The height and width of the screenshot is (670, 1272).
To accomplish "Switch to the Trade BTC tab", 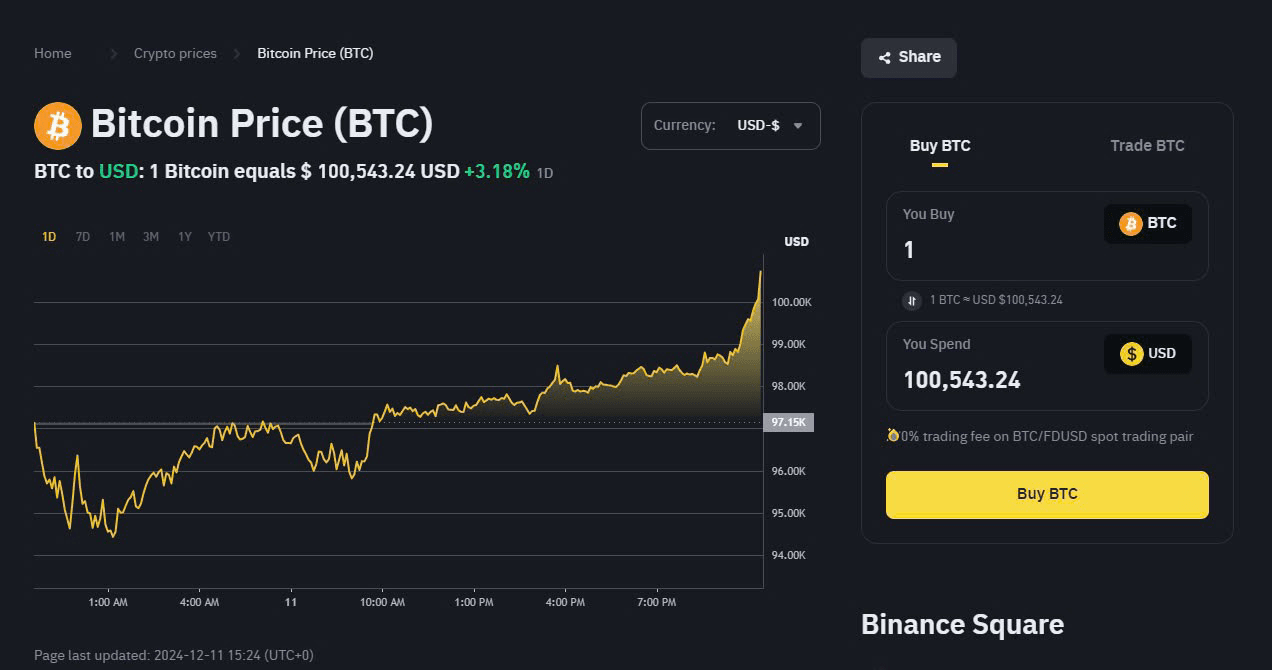I will pyautogui.click(x=1147, y=146).
